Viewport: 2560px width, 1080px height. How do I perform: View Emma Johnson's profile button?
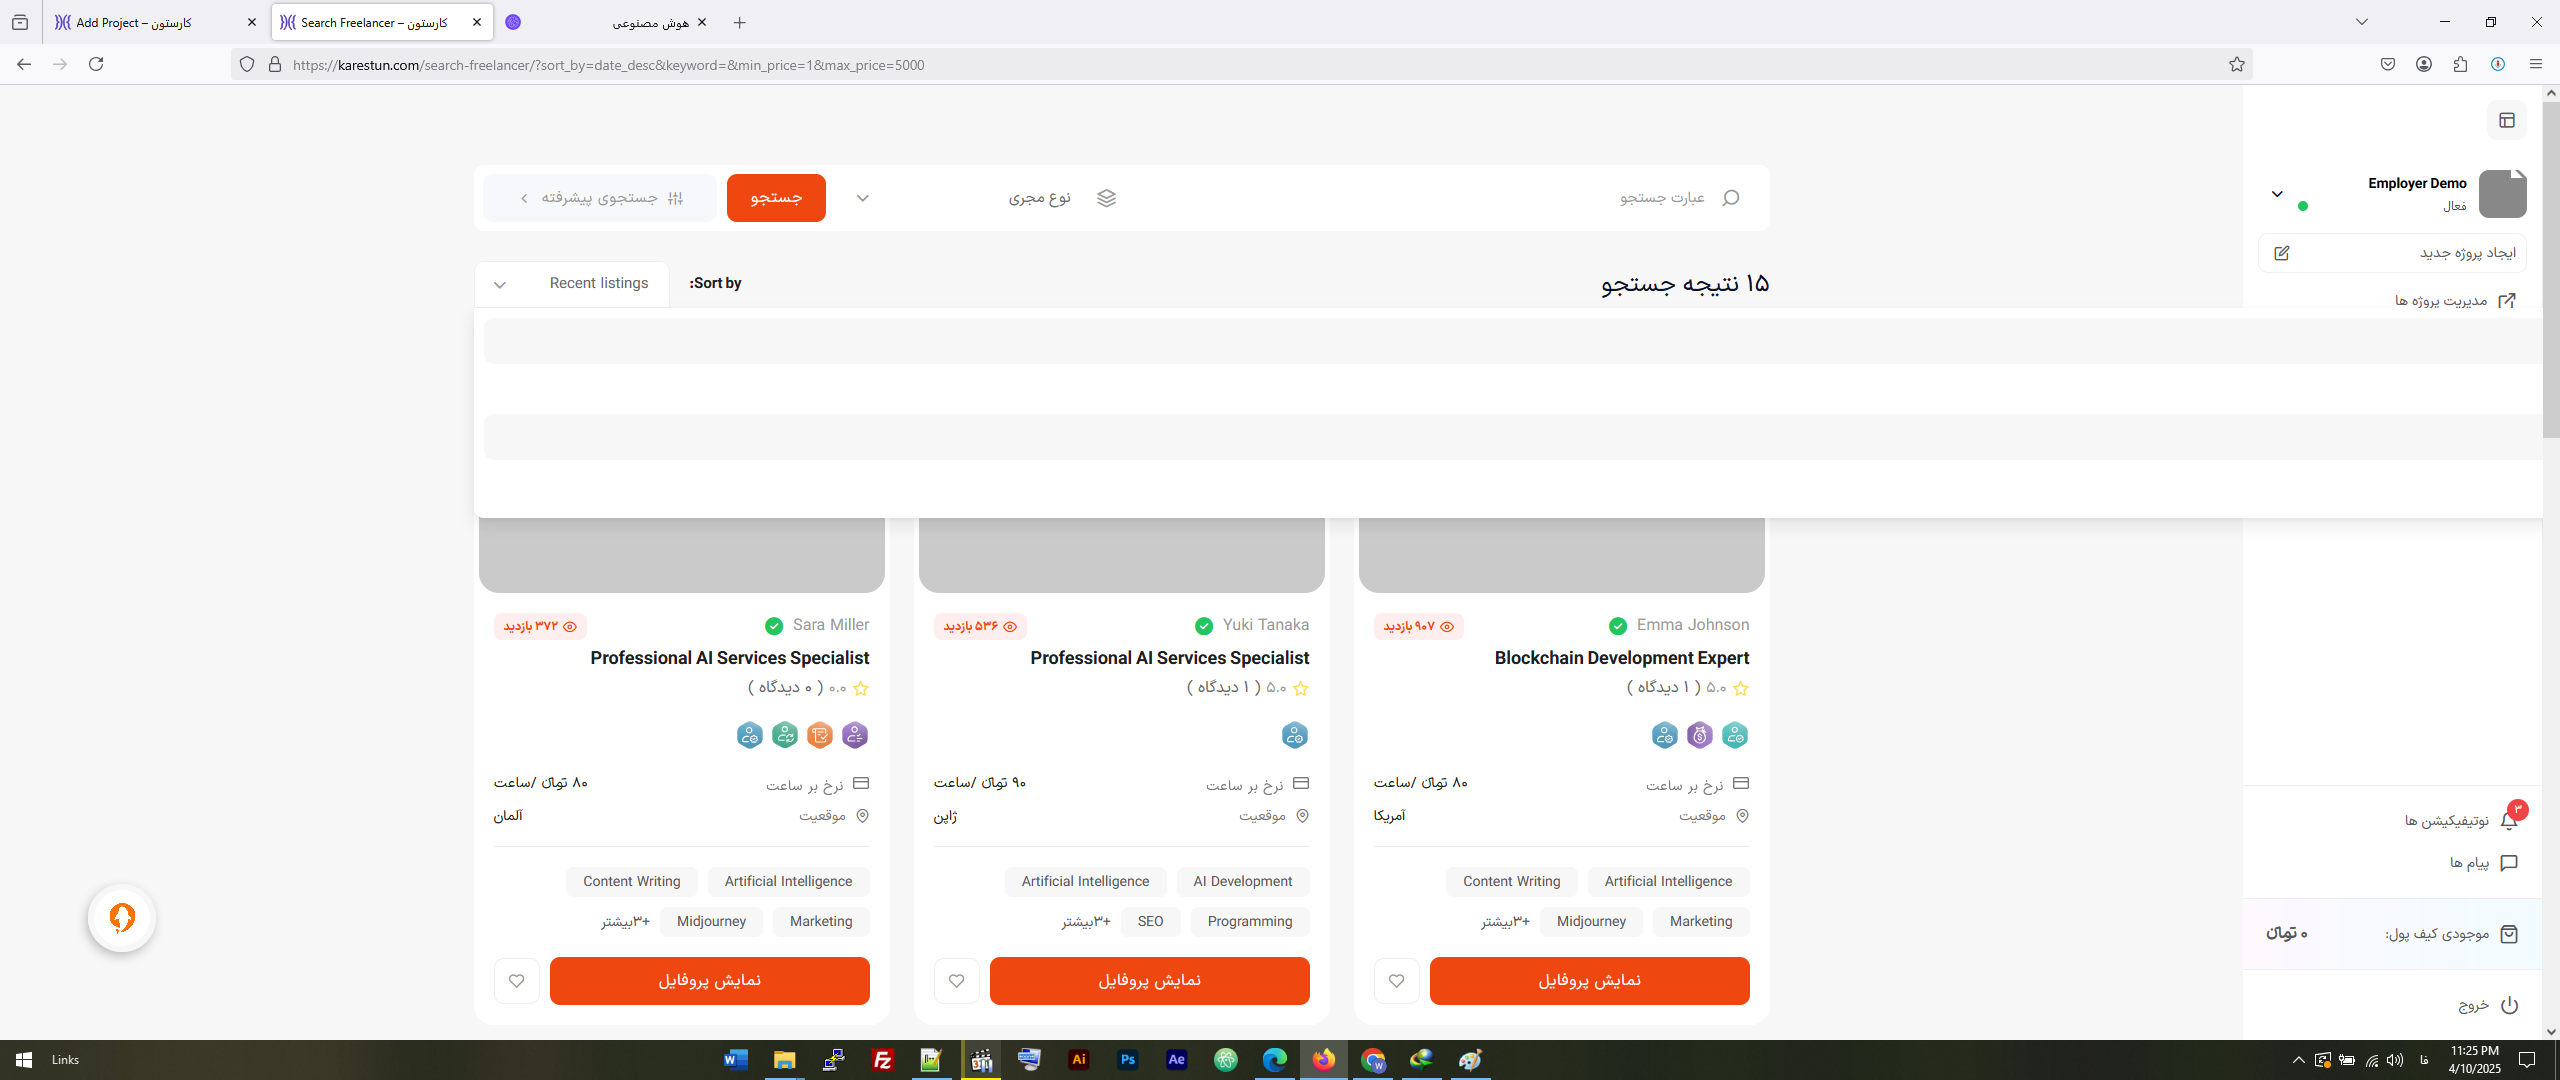click(1589, 981)
